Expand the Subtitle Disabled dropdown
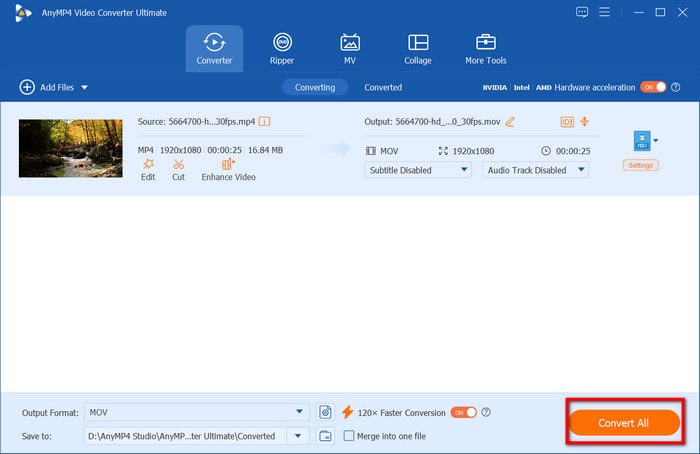 pyautogui.click(x=418, y=170)
